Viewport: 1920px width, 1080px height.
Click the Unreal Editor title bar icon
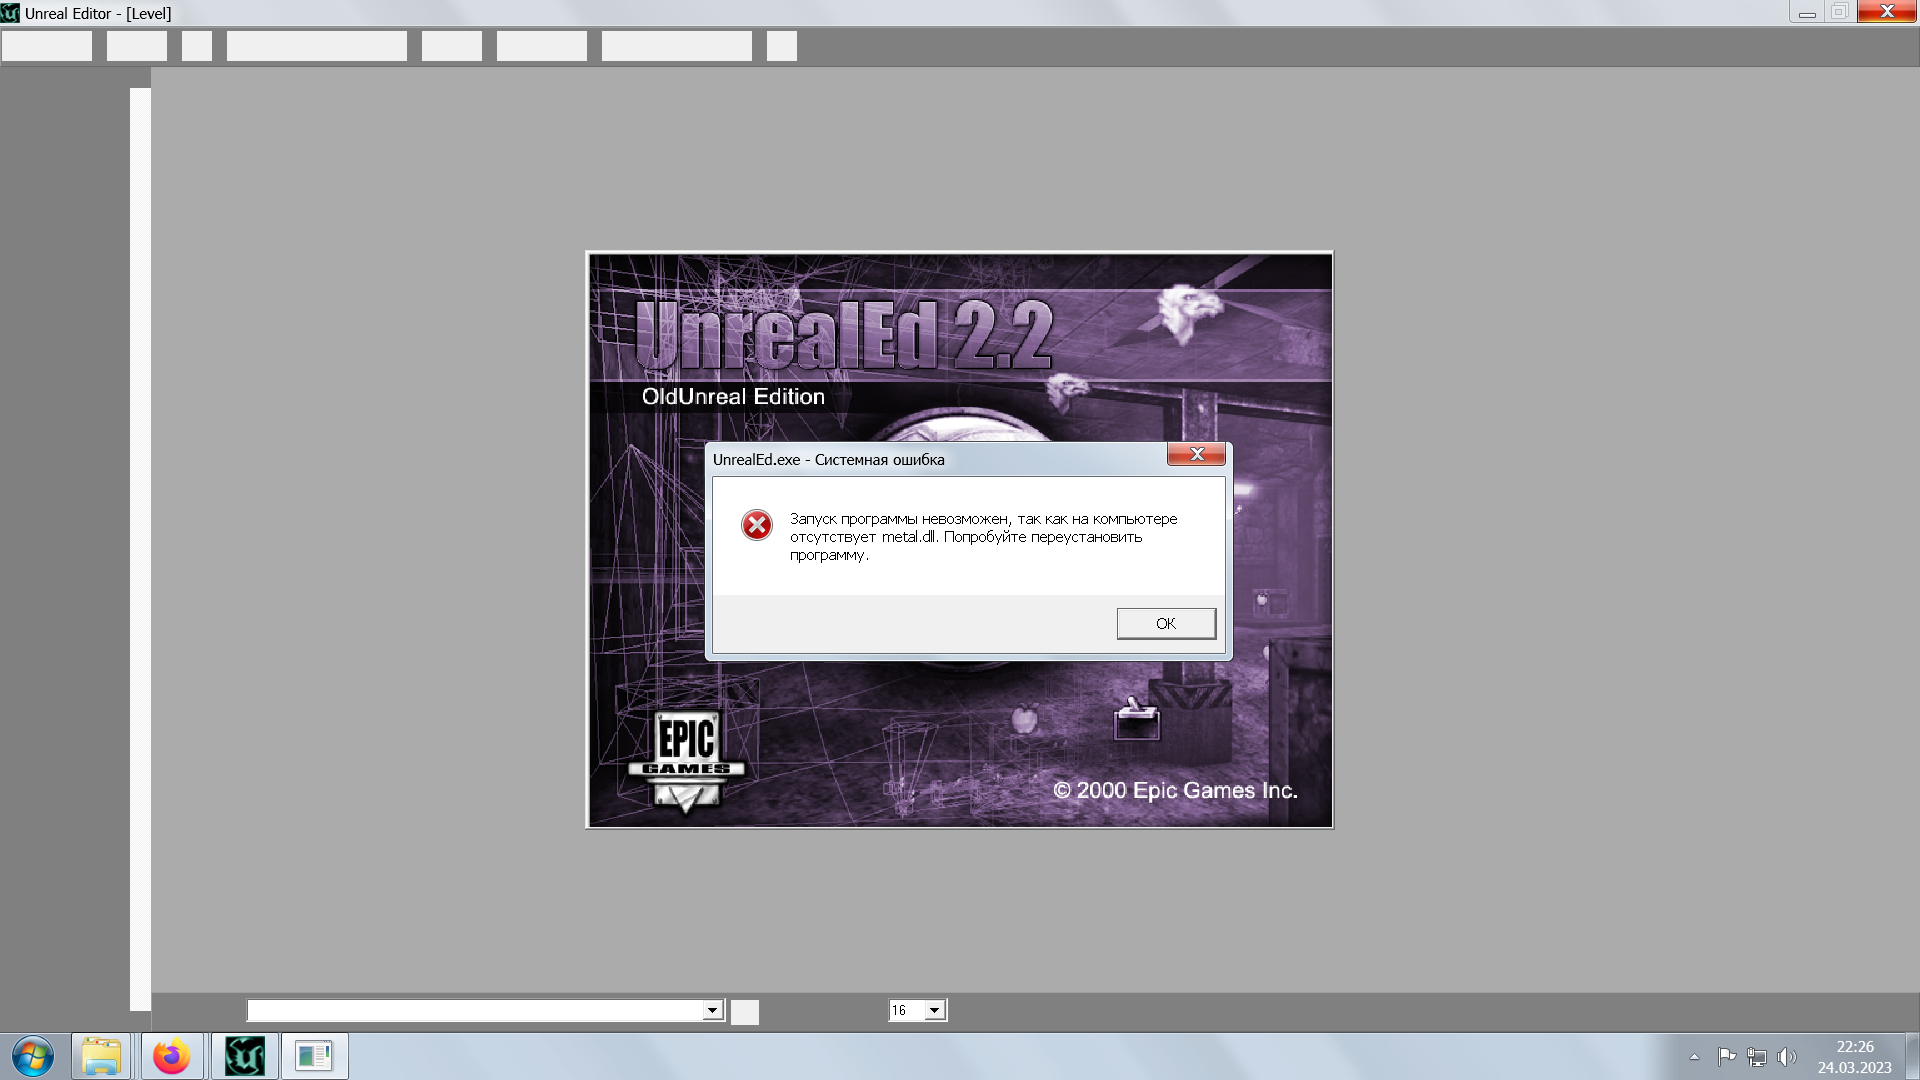tap(10, 13)
